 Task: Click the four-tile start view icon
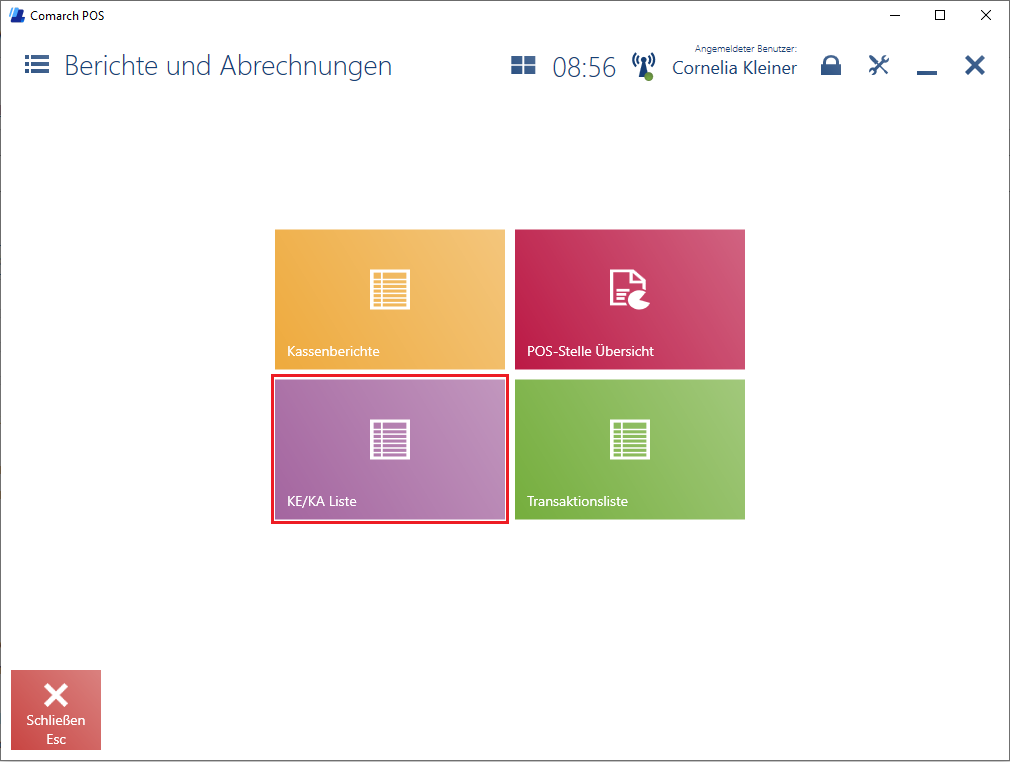(523, 66)
